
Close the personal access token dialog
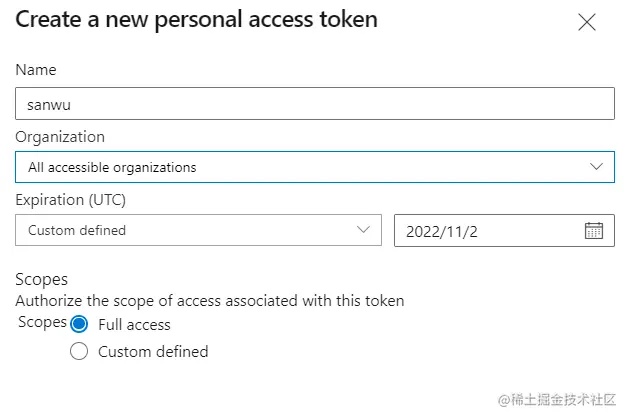coord(587,22)
